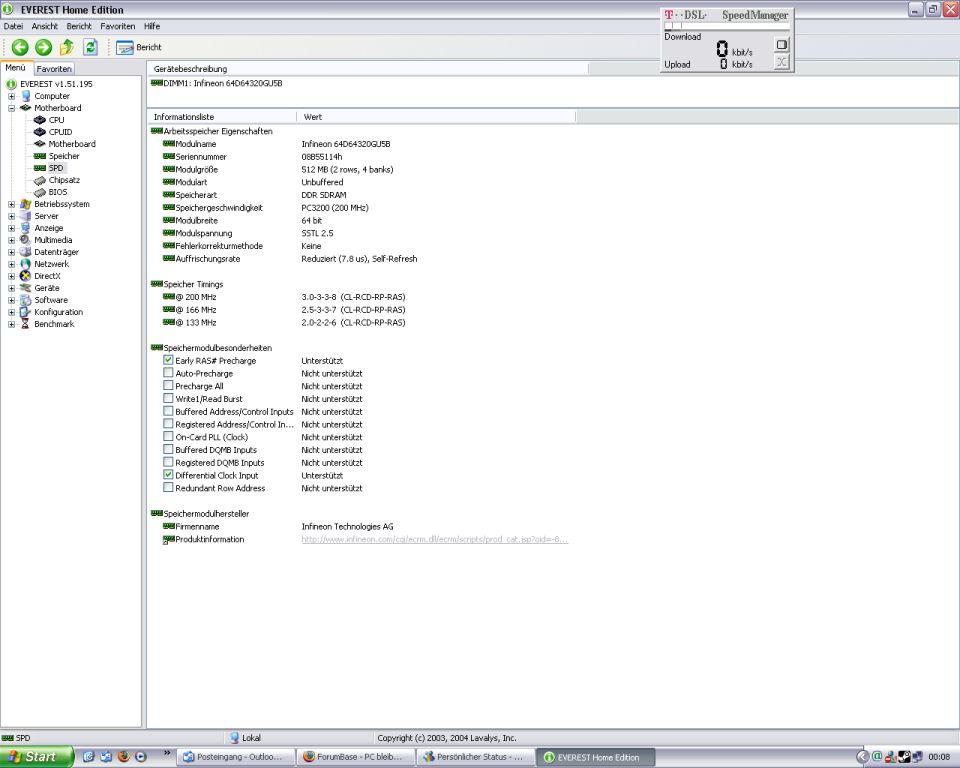Click the Geräte icon in the tree

(26, 288)
